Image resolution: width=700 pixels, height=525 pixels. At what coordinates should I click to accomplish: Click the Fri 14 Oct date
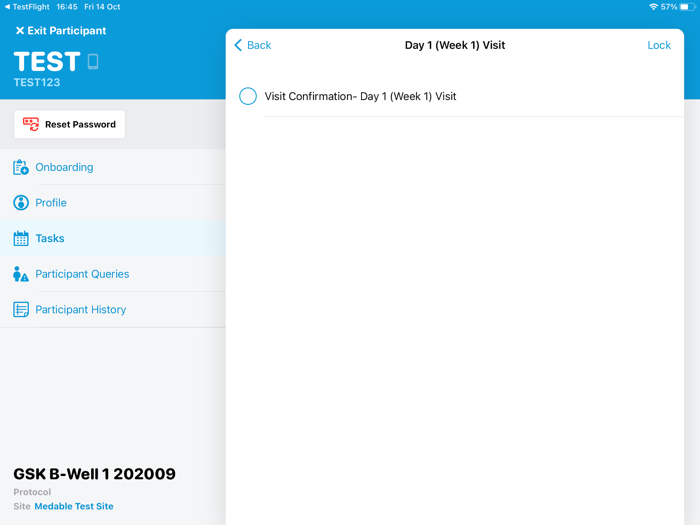pos(102,7)
